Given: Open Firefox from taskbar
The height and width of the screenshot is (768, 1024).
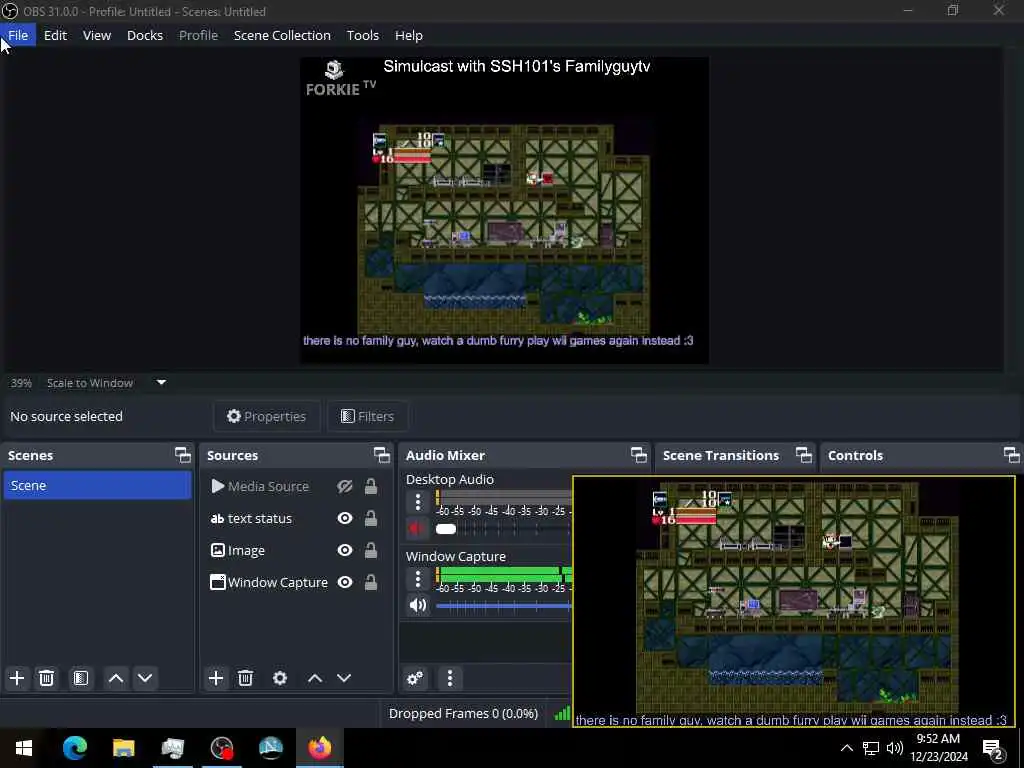Looking at the screenshot, I should click(319, 748).
